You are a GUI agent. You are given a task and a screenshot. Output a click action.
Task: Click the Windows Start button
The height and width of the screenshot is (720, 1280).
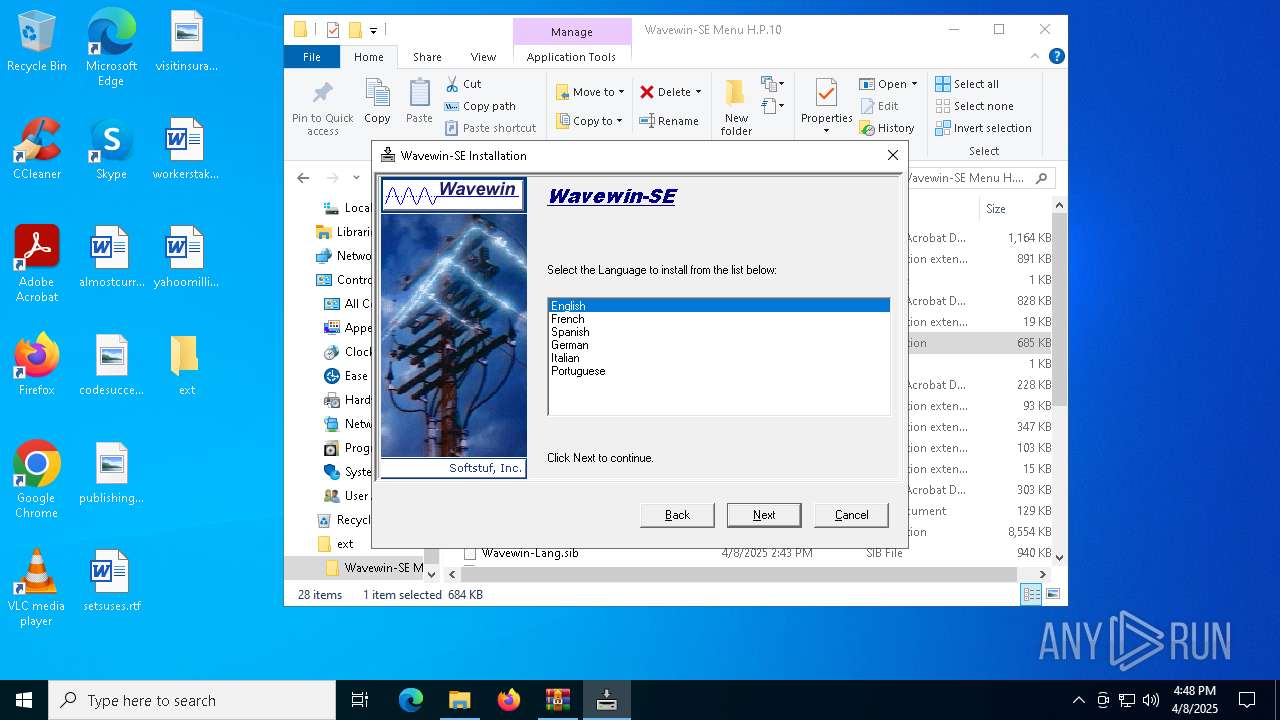coord(24,700)
